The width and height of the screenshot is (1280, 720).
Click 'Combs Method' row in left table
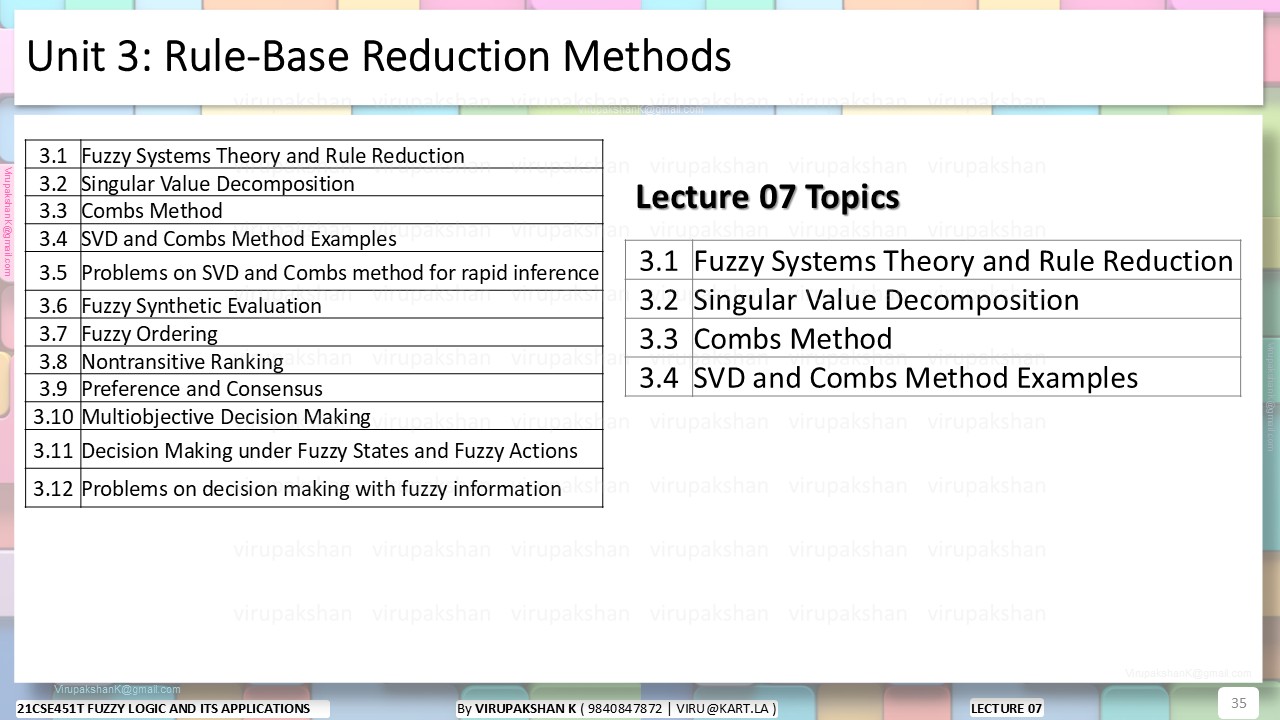314,210
